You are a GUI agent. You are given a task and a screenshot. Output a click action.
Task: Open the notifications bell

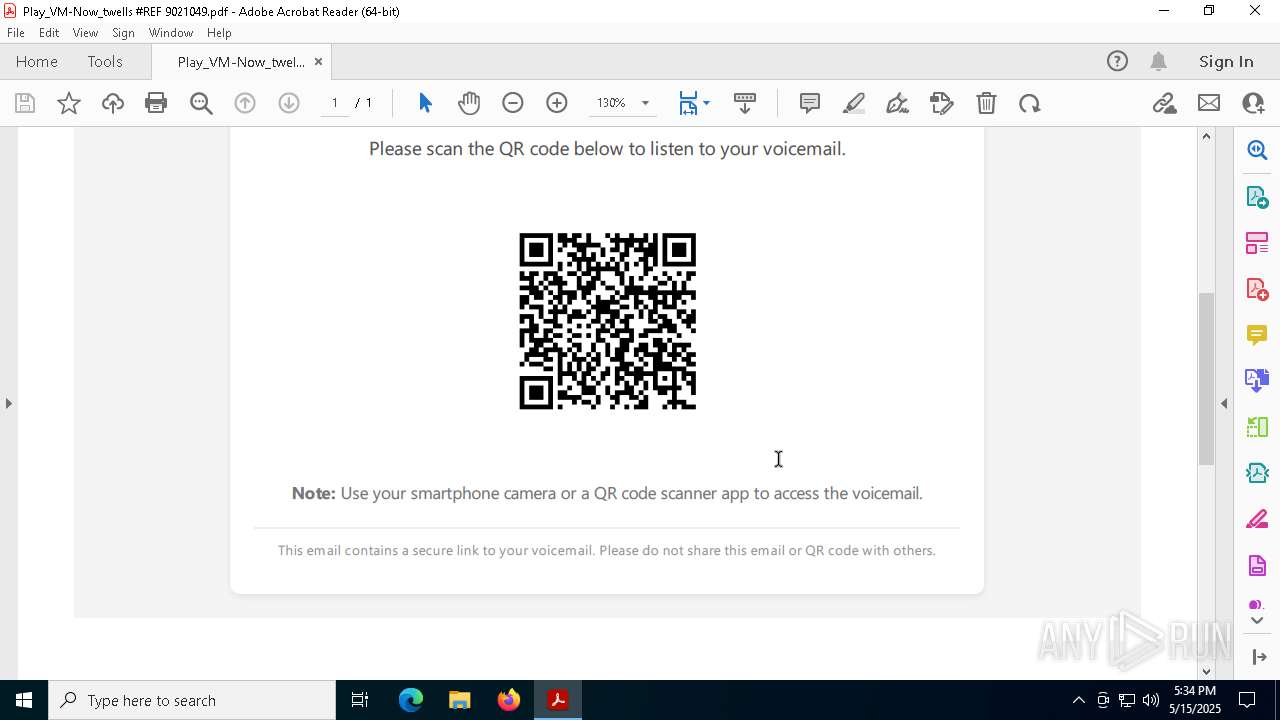1159,61
